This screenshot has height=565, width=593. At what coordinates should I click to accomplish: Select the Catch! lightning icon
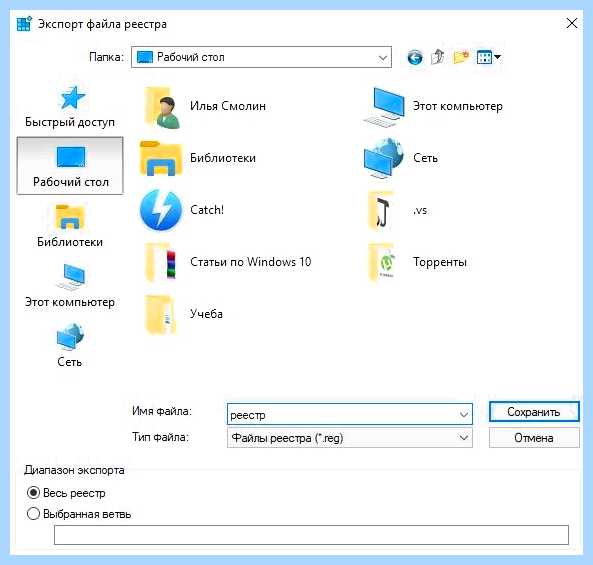click(161, 210)
